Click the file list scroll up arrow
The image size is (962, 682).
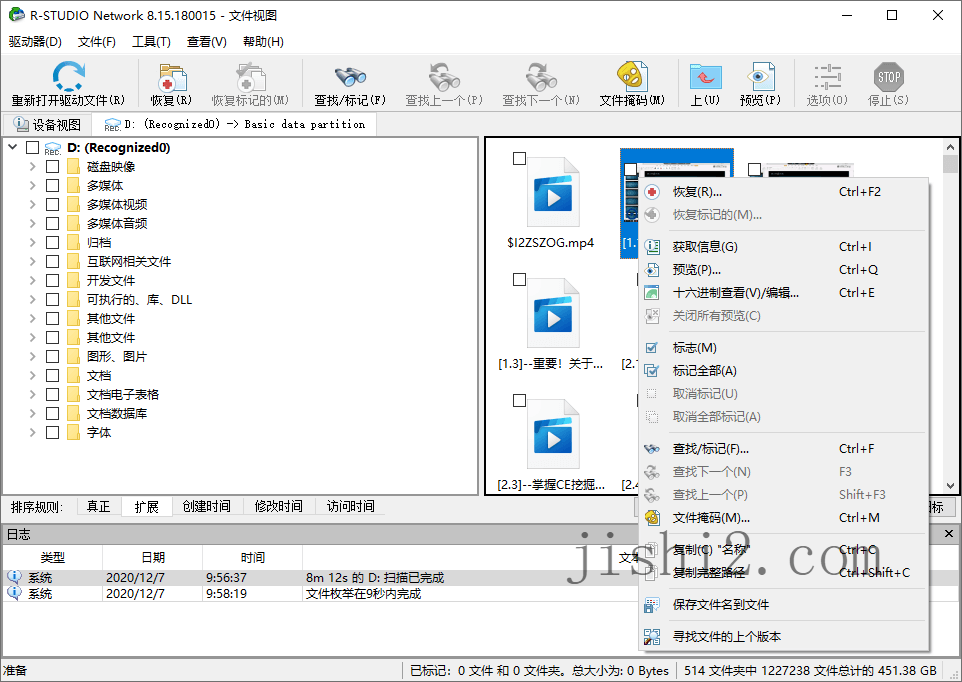950,147
